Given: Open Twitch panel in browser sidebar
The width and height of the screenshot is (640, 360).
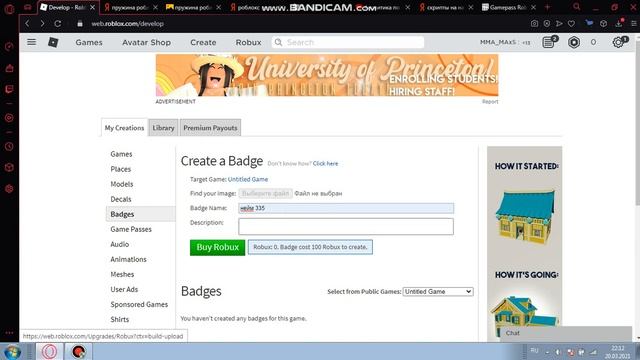Looking at the screenshot, I should click(x=9, y=89).
